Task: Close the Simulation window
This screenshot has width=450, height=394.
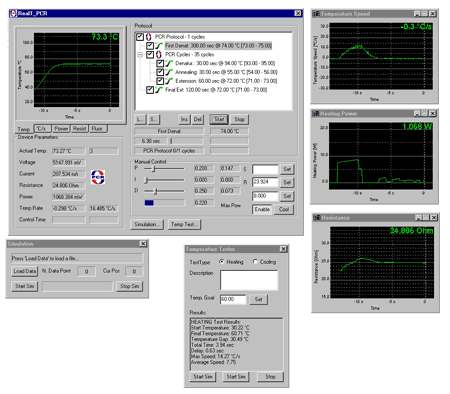Action: (x=143, y=244)
